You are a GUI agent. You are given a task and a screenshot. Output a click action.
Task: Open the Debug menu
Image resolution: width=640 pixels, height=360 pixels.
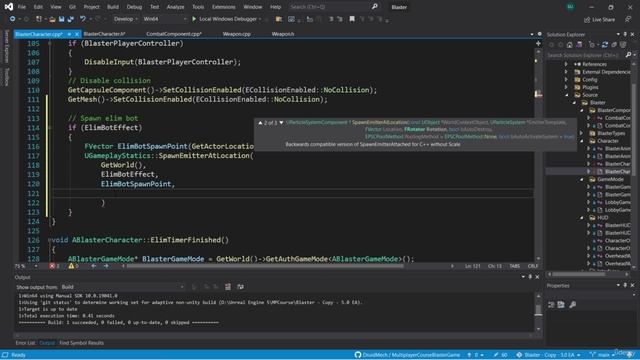pyautogui.click(x=134, y=7)
